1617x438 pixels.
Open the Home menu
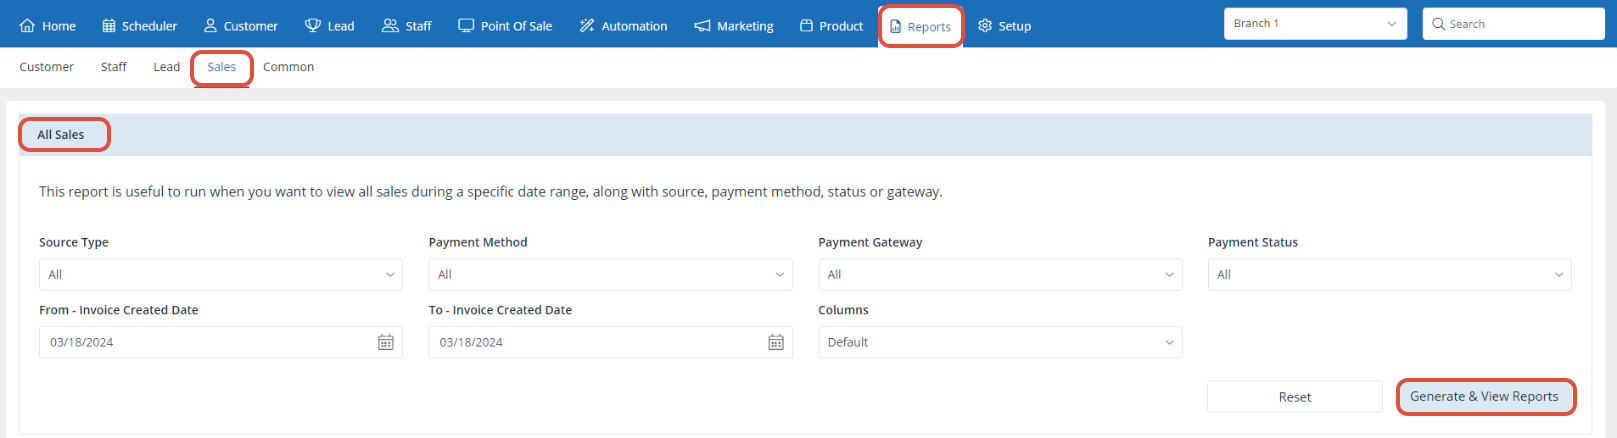coord(47,26)
